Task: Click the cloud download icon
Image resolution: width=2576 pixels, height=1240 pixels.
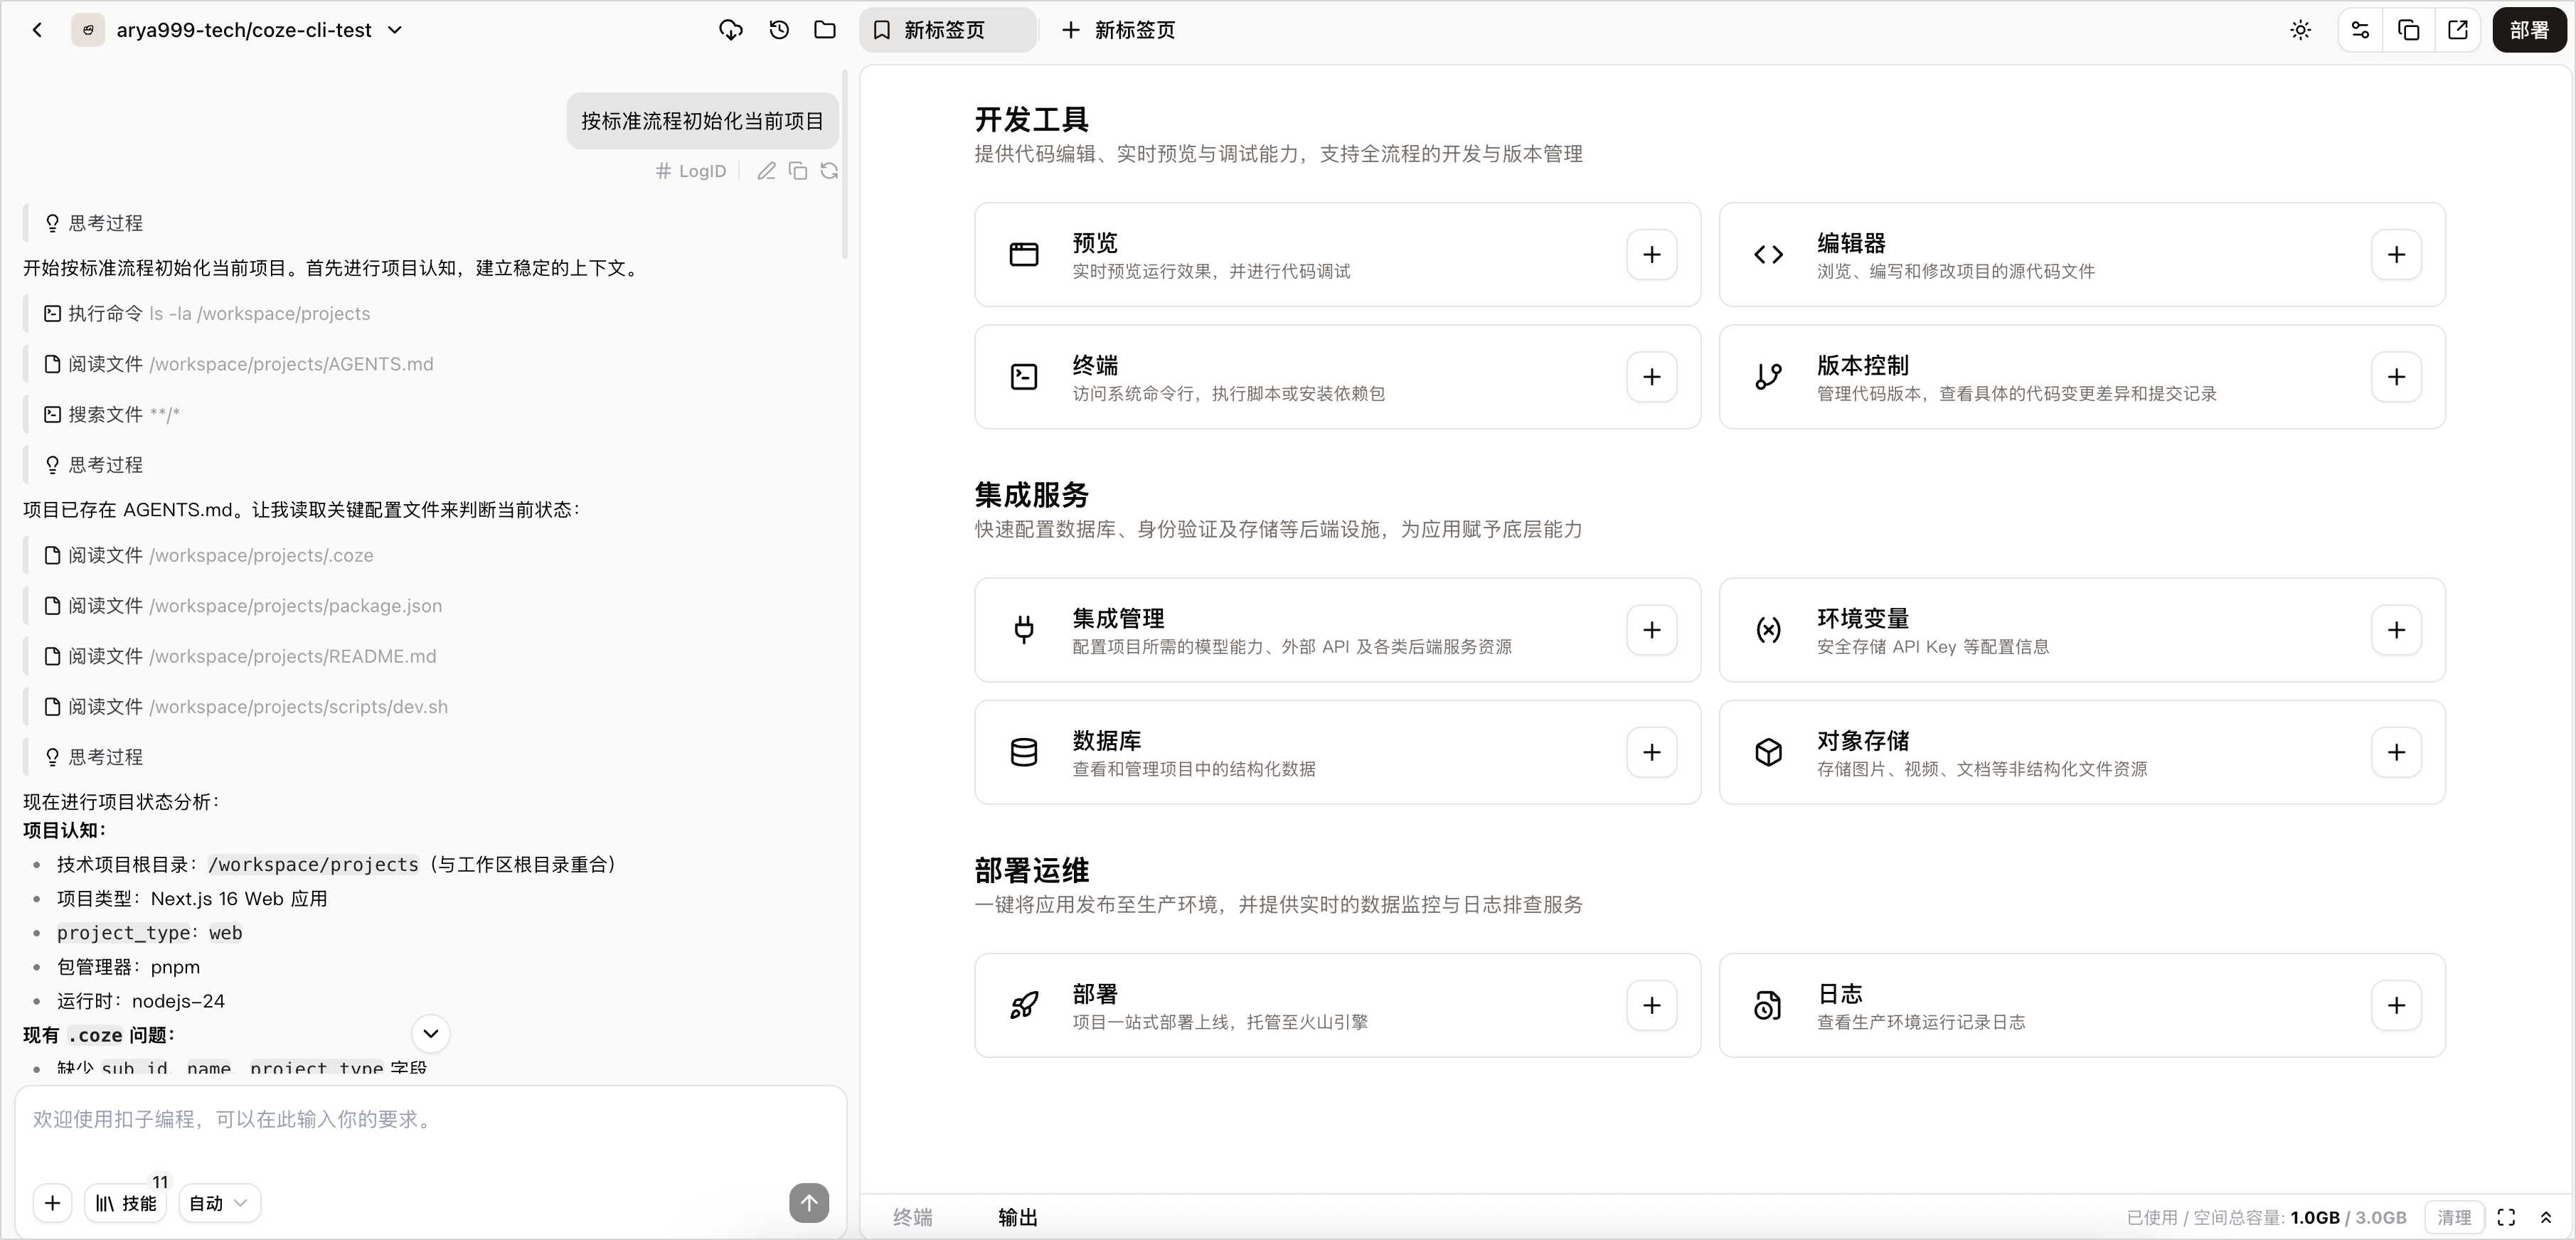Action: click(731, 30)
